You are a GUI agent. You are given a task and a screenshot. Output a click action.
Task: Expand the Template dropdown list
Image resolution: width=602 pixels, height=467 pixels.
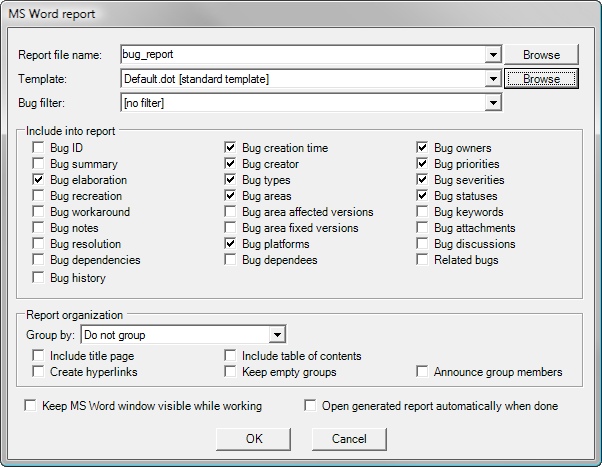pyautogui.click(x=493, y=78)
